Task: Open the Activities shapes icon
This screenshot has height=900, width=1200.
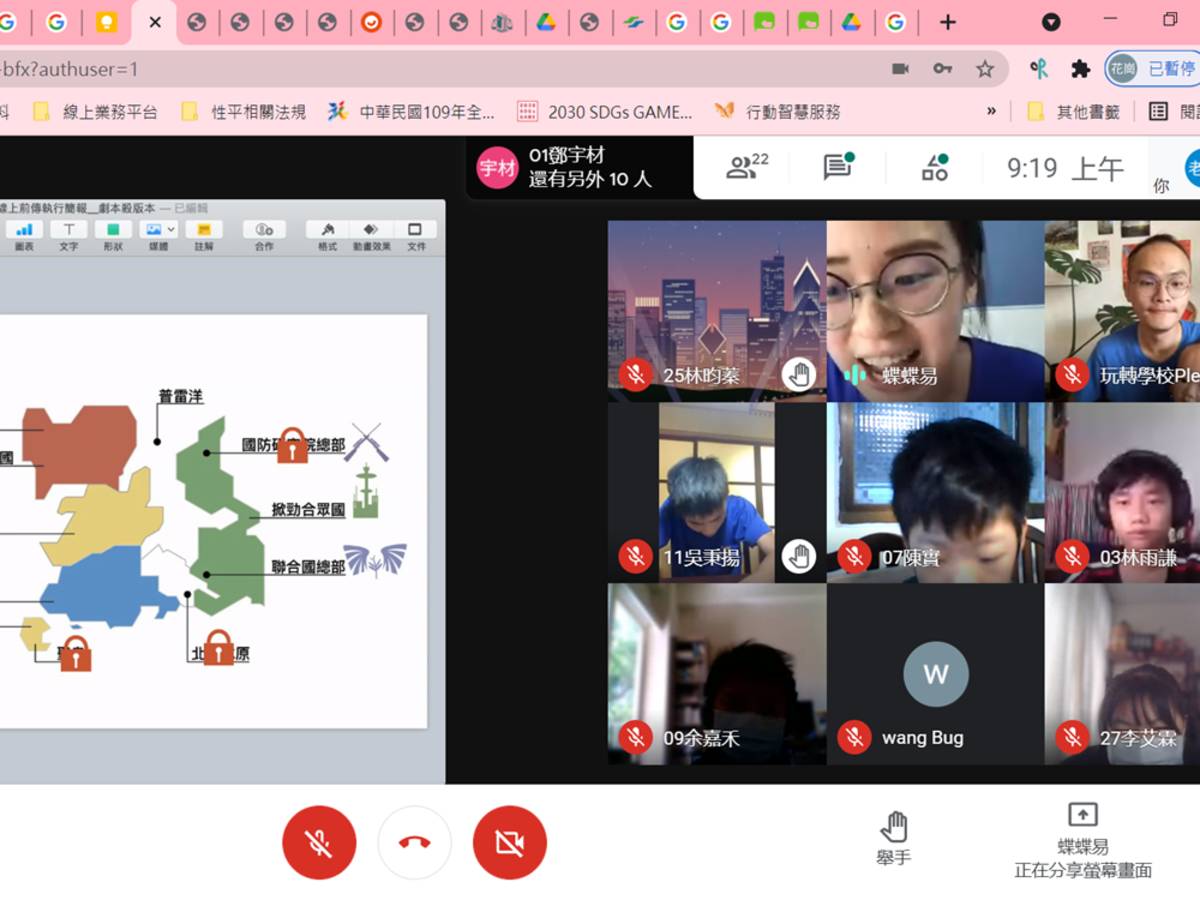Action: tap(935, 167)
